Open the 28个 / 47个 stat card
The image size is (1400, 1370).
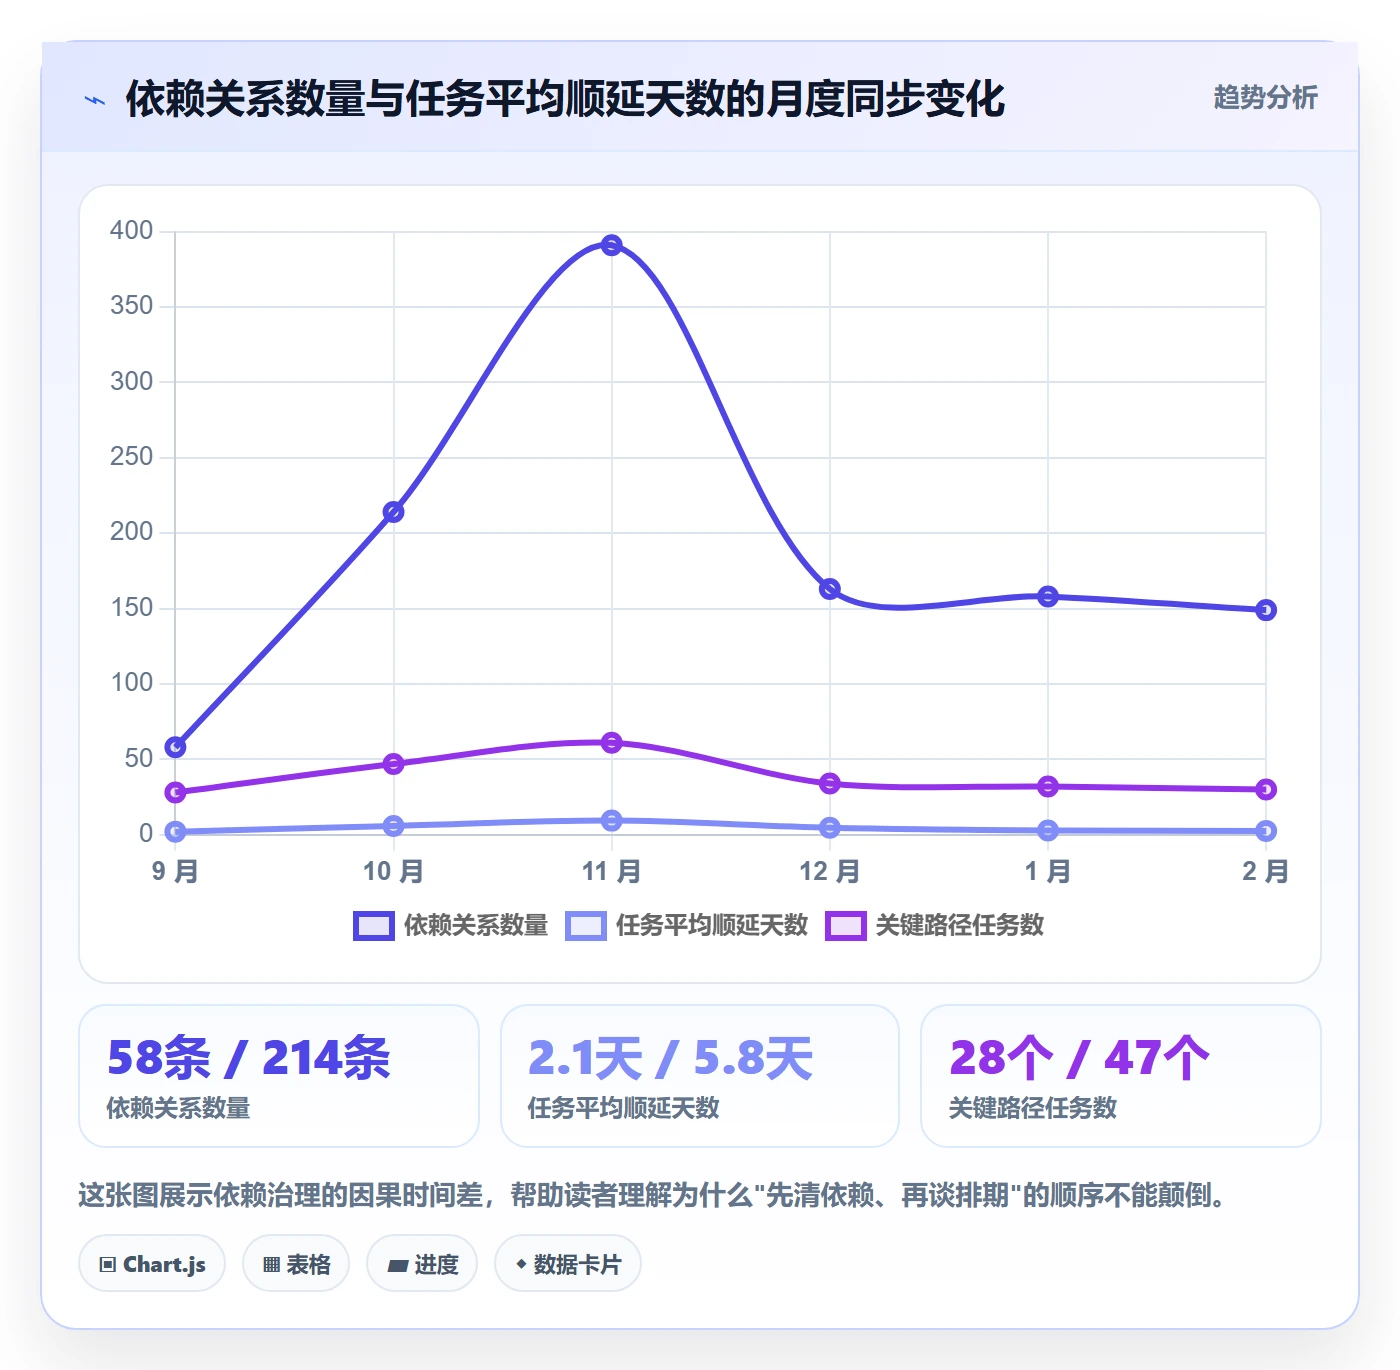click(x=1121, y=1076)
